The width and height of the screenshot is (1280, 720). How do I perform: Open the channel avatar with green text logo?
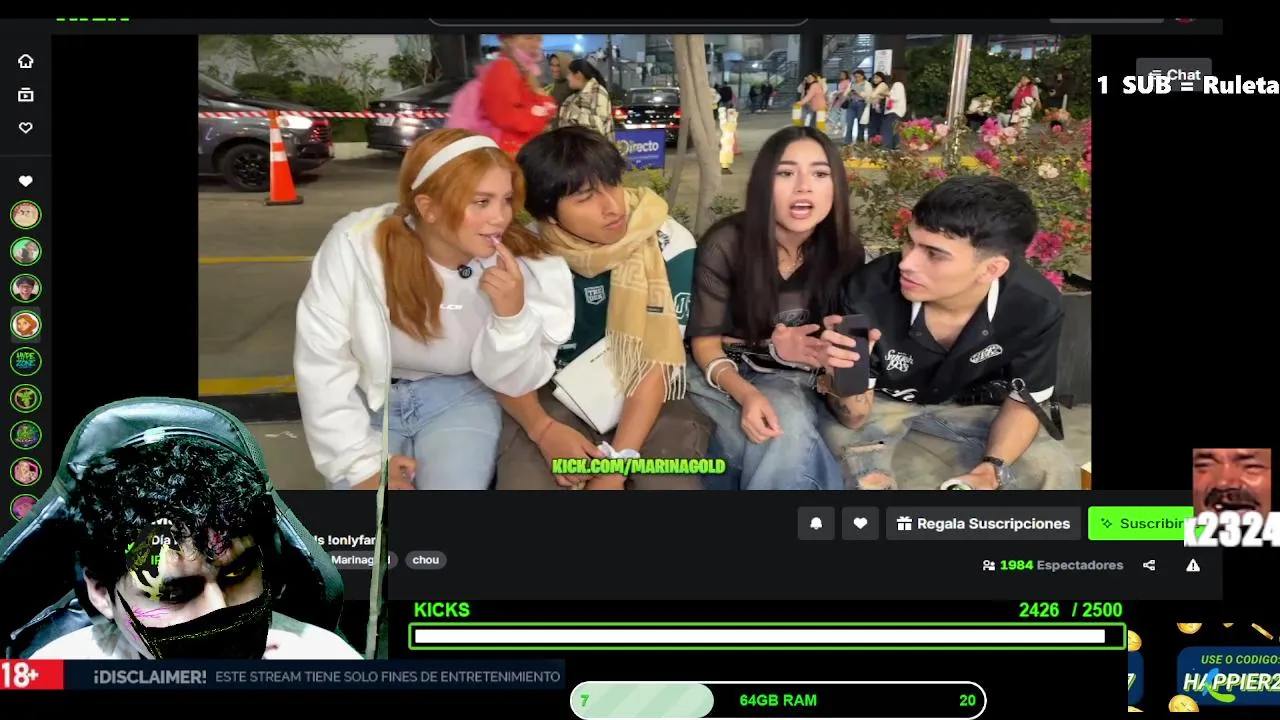pos(26,361)
